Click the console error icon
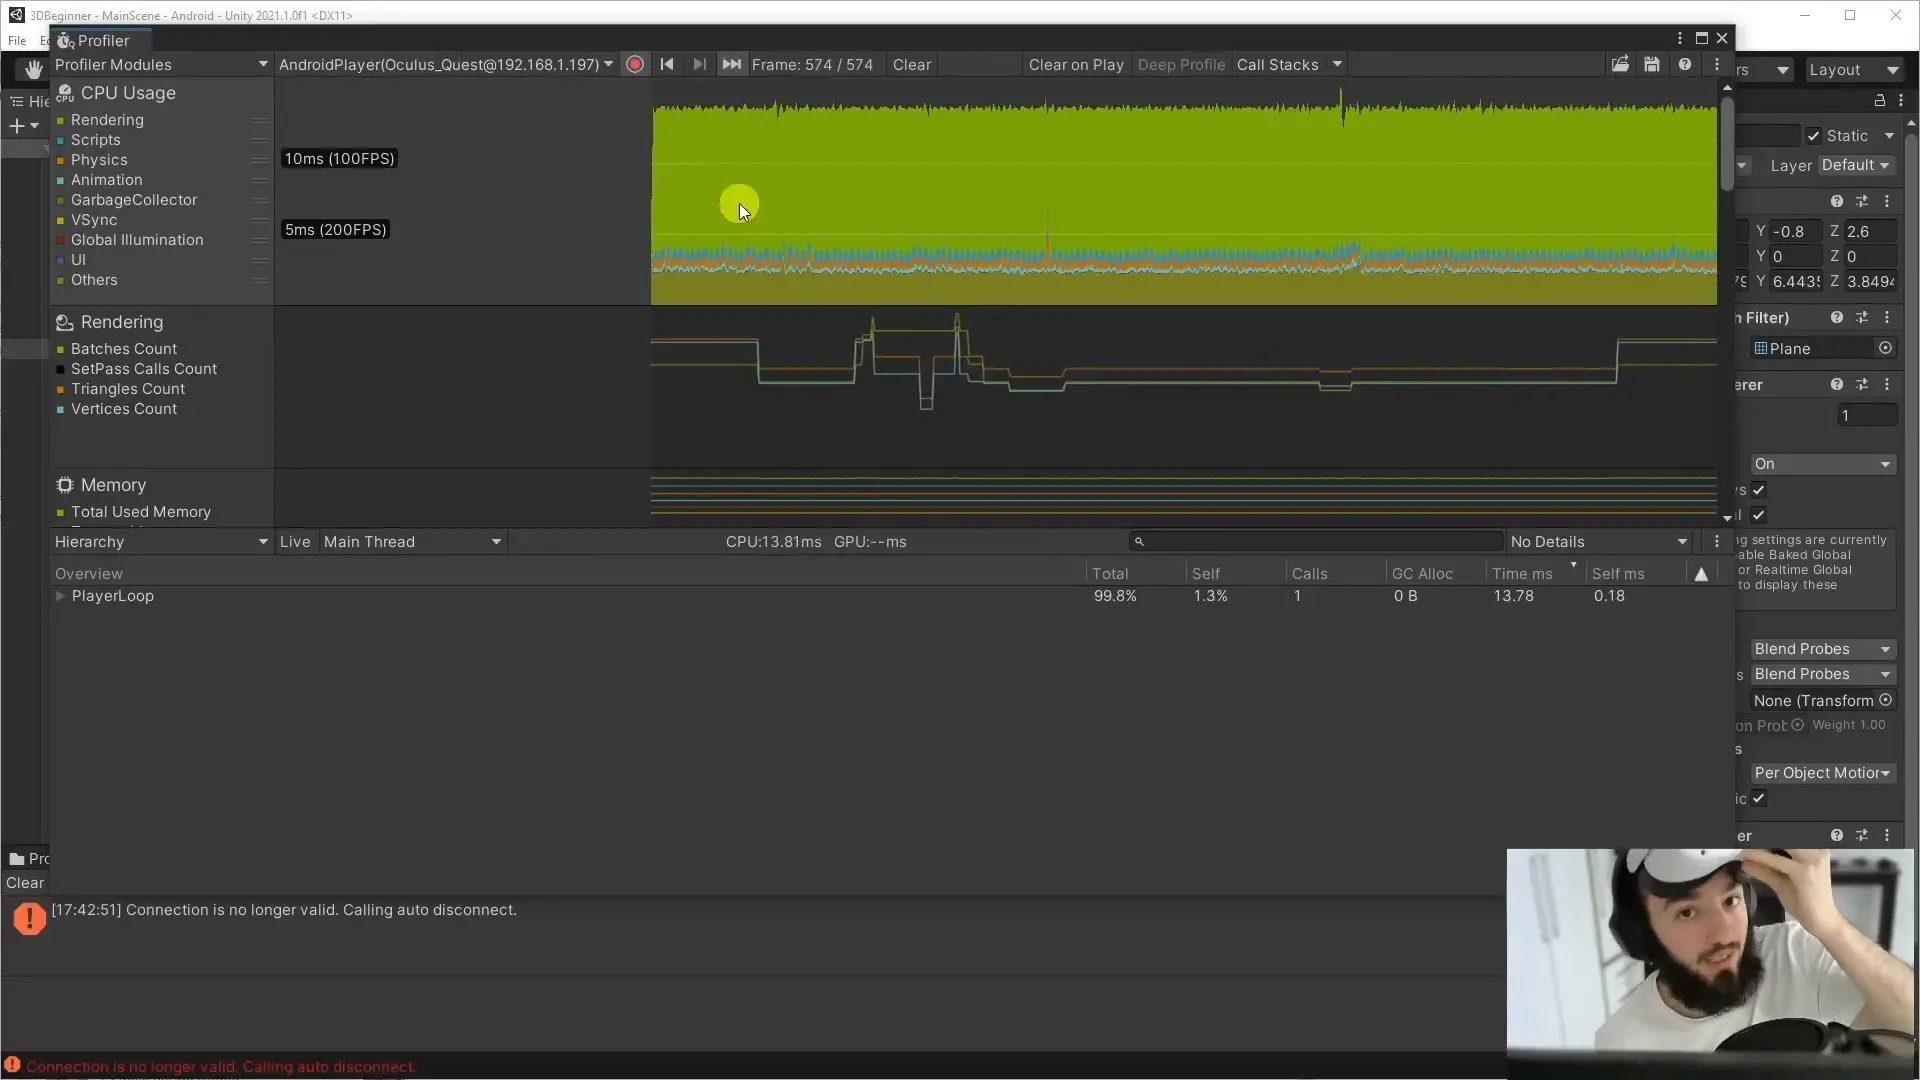 [29, 917]
